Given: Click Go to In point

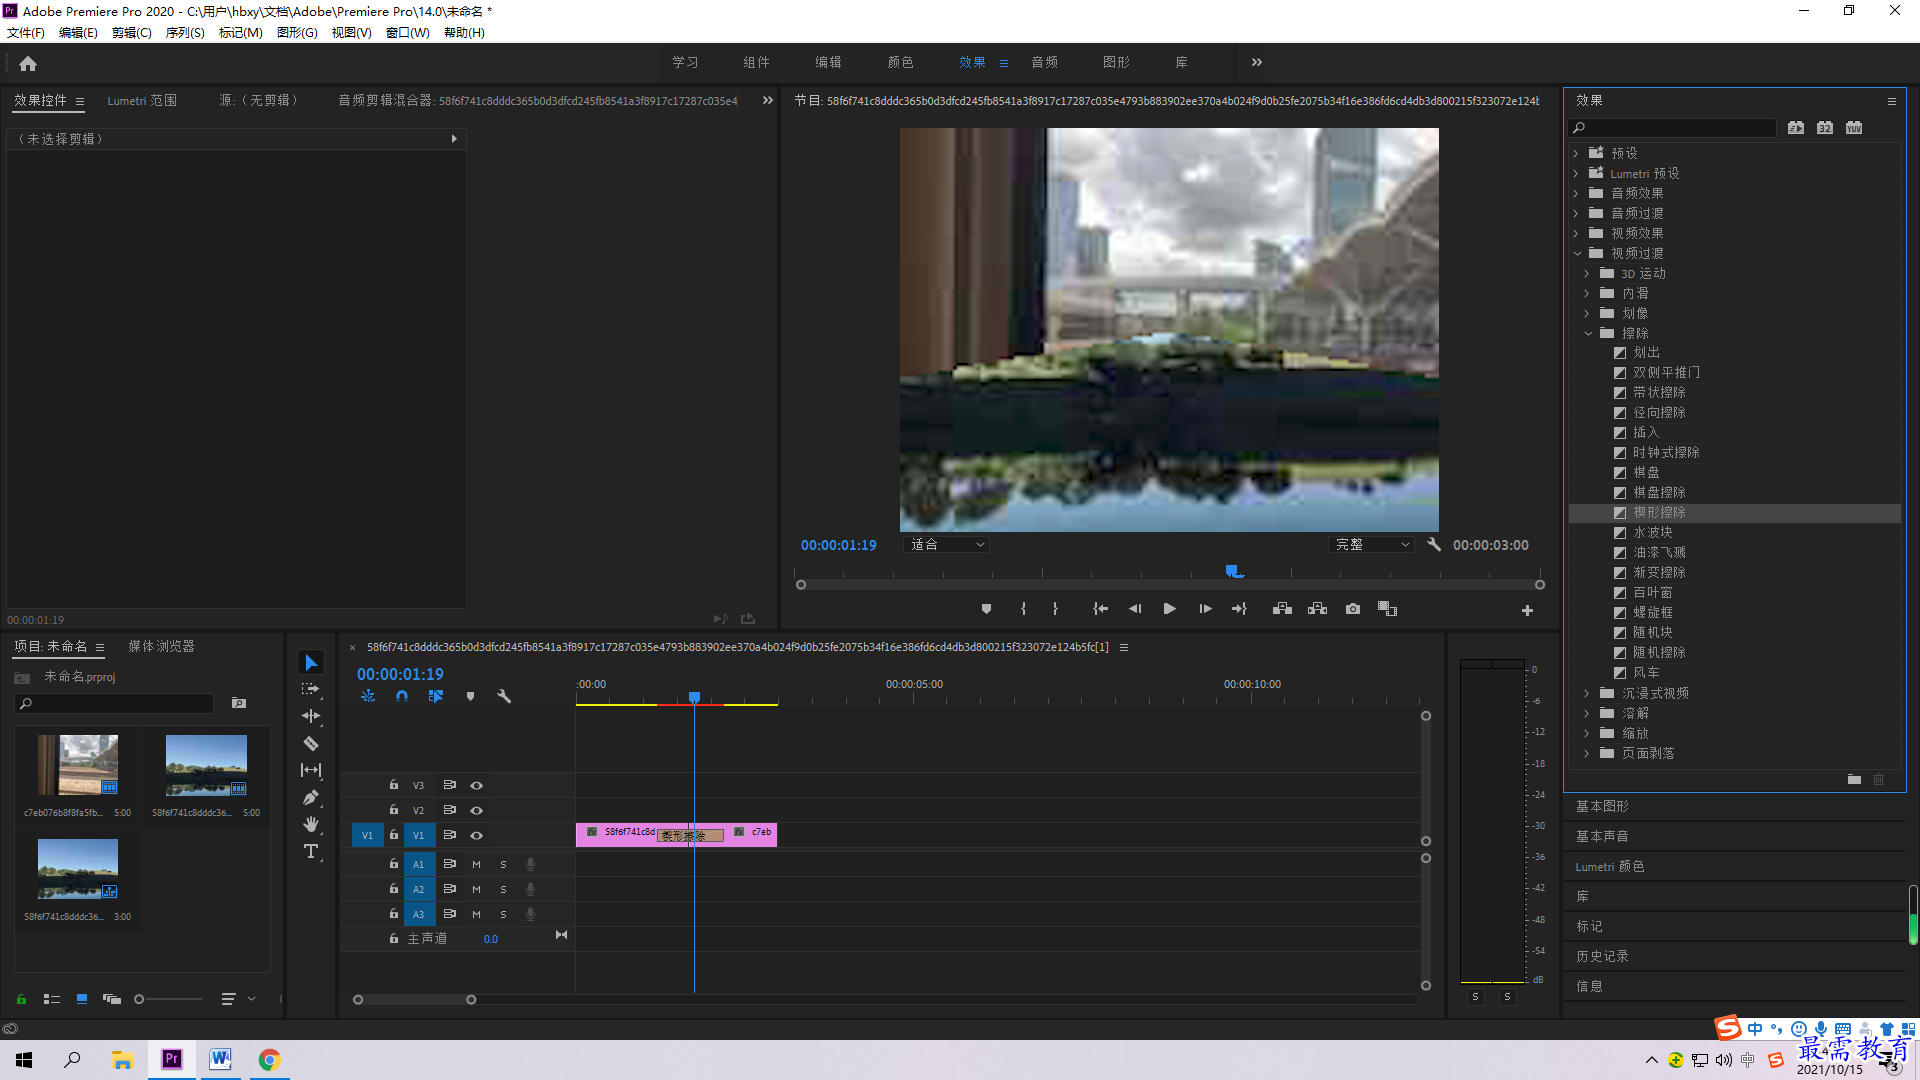Looking at the screenshot, I should click(1100, 609).
